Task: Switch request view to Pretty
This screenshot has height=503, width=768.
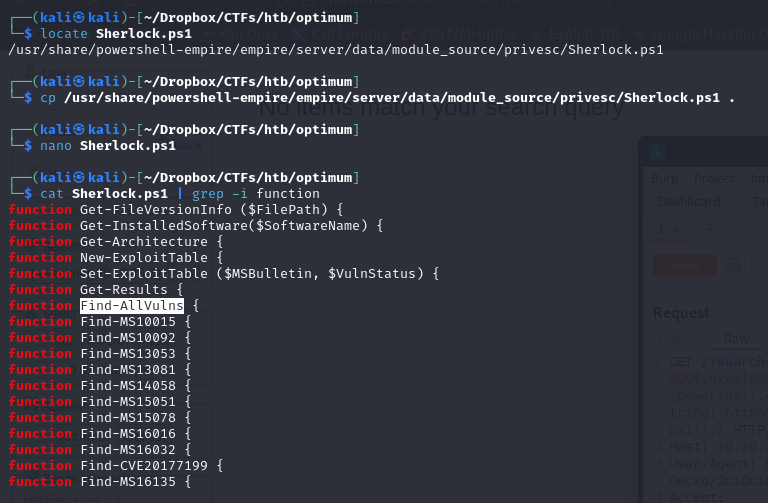Action: coord(676,339)
